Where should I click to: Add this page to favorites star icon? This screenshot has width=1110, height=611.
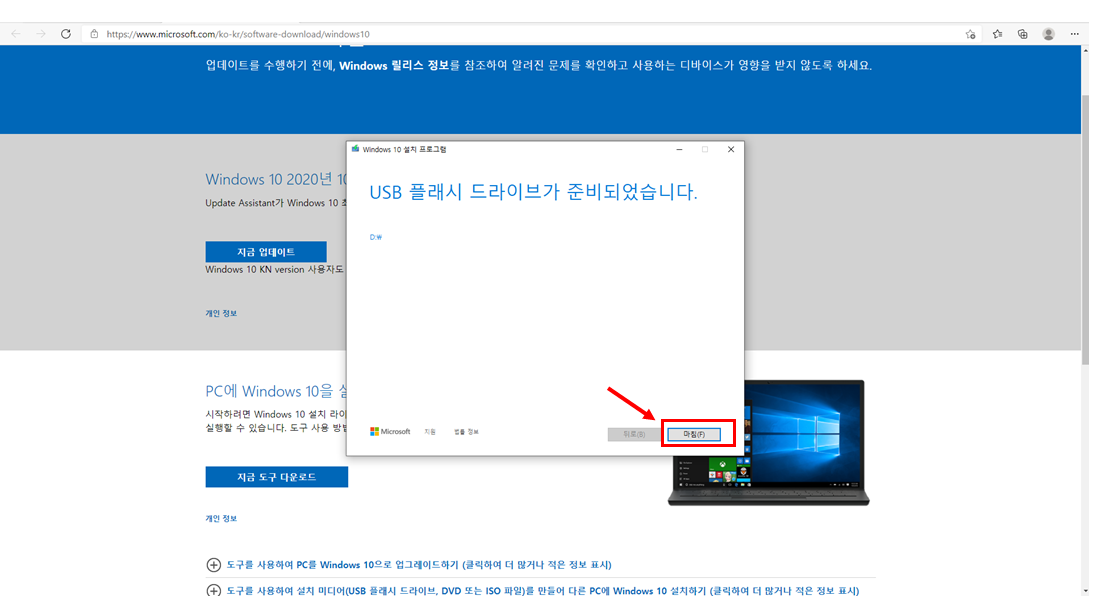tap(971, 34)
